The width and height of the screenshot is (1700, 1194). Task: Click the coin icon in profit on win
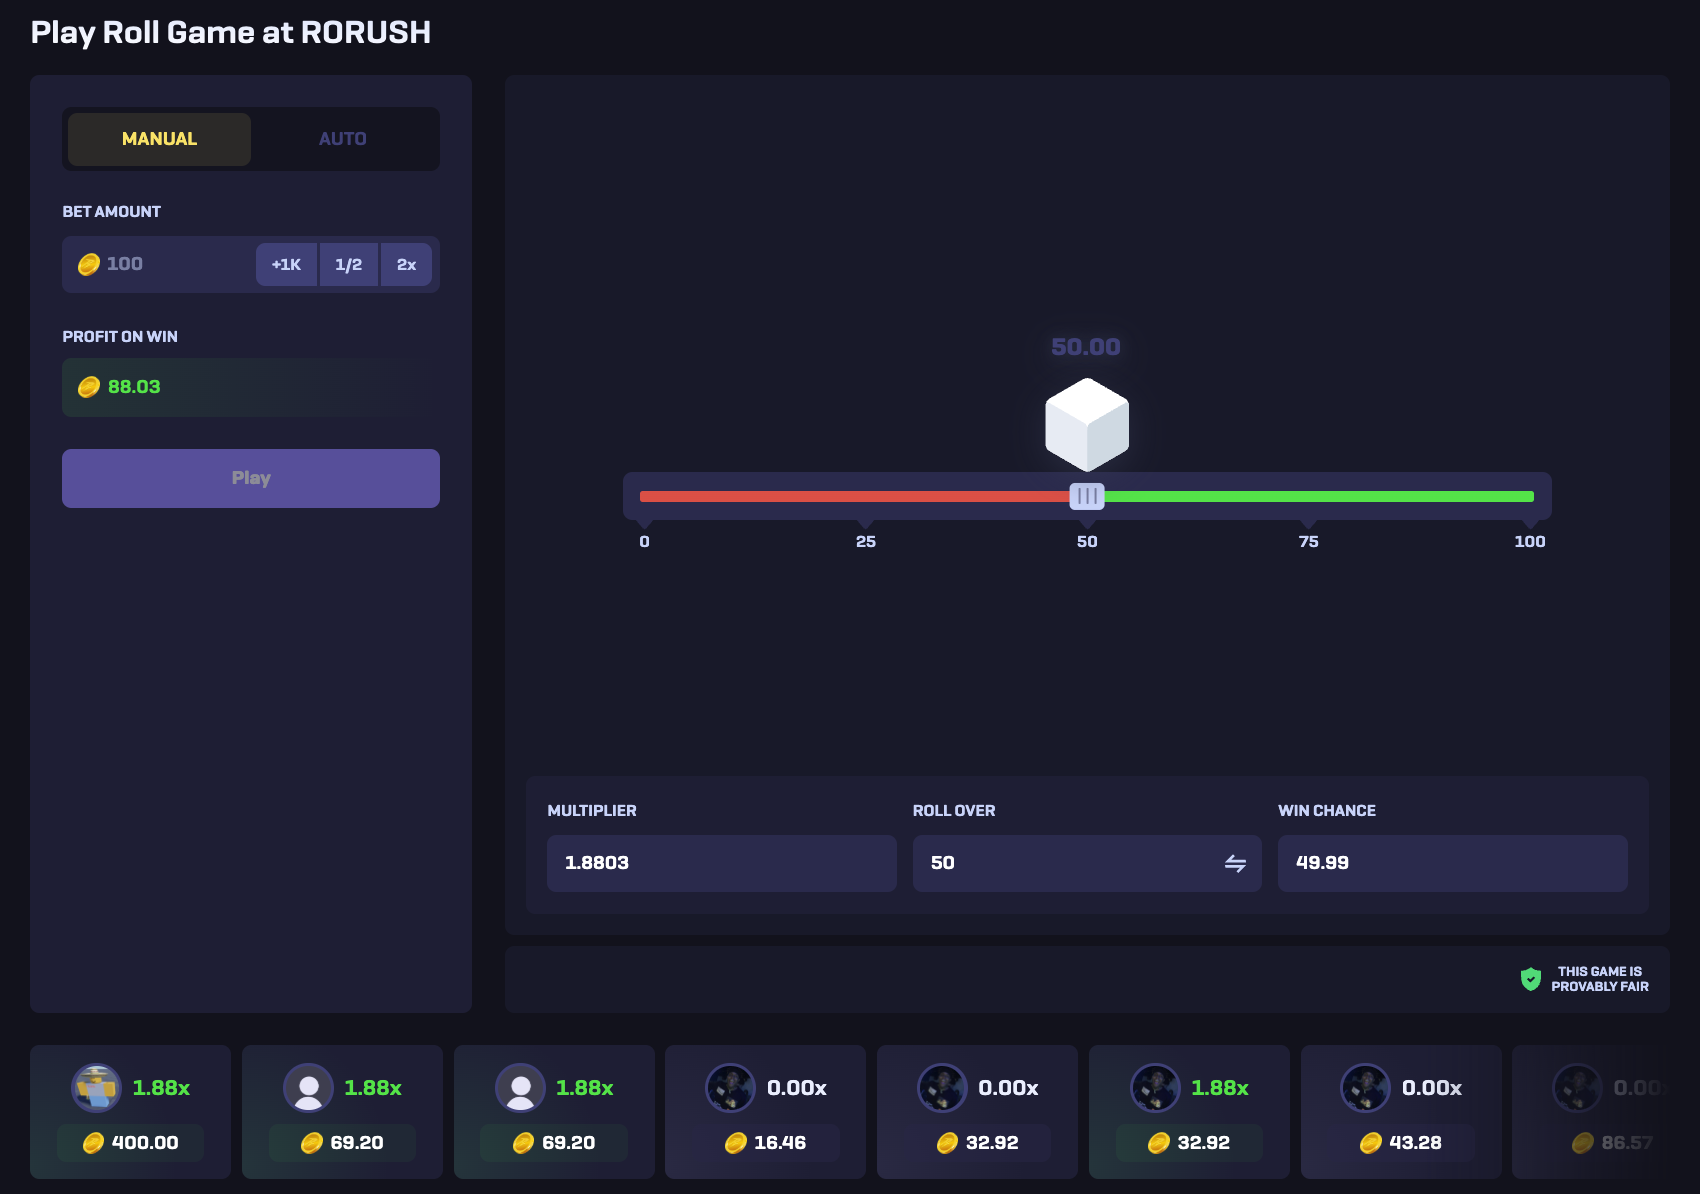click(89, 387)
